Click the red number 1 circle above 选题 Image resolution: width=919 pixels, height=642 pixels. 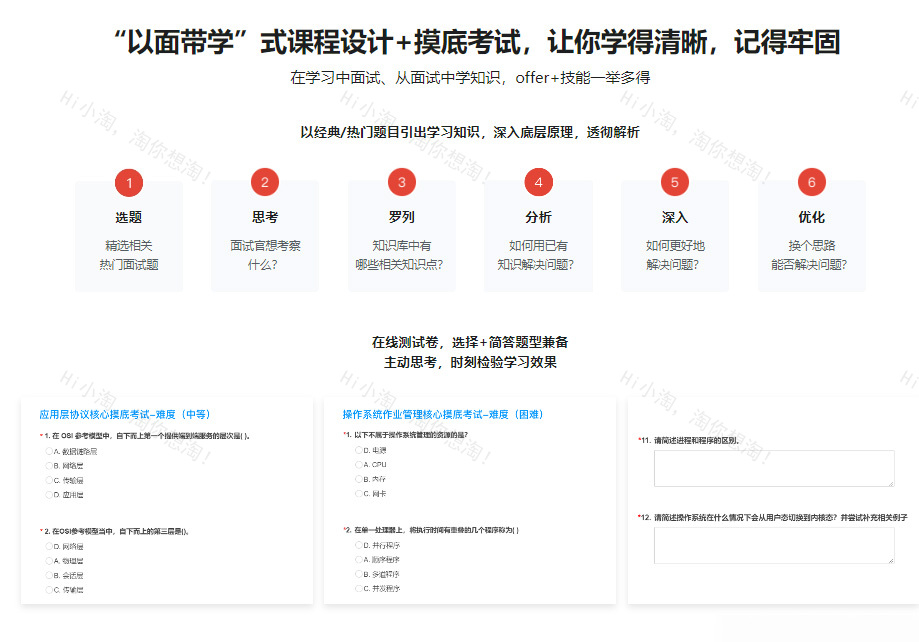[129, 182]
